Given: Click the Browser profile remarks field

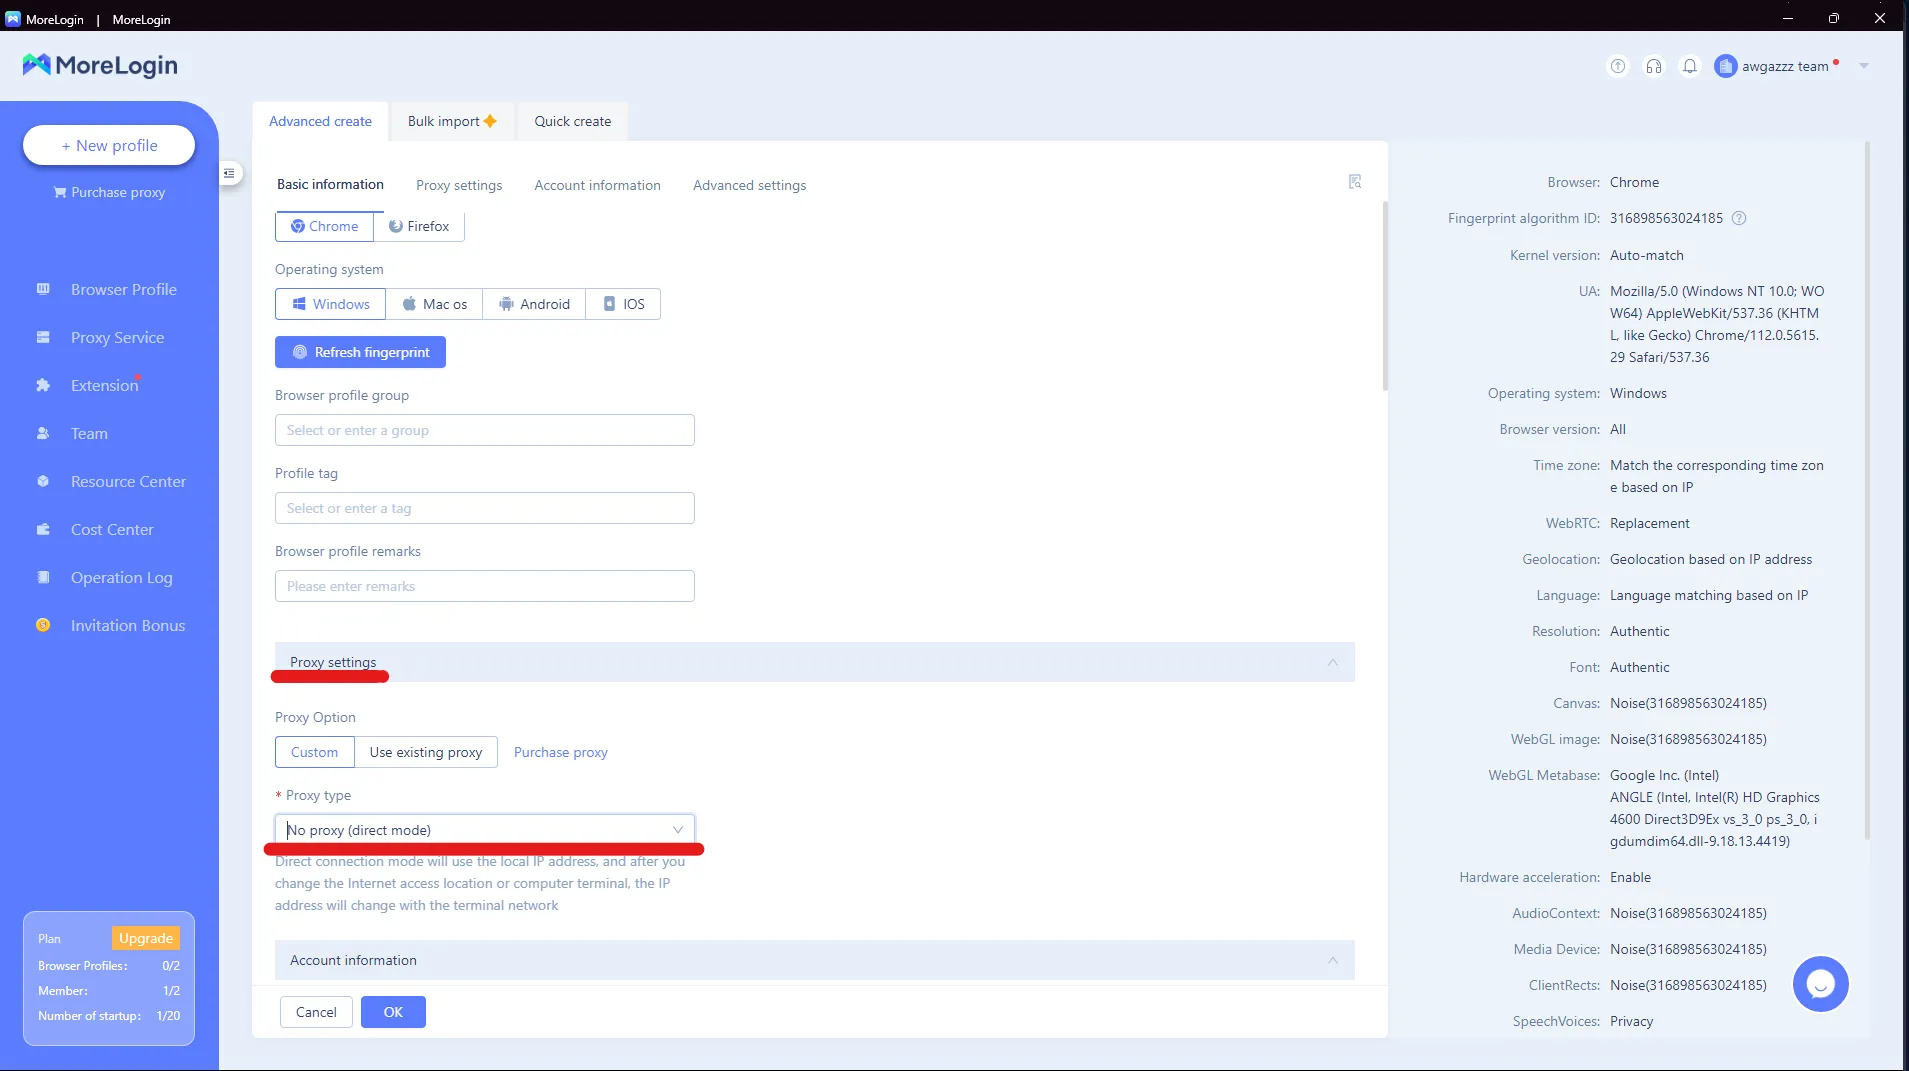Looking at the screenshot, I should point(484,586).
